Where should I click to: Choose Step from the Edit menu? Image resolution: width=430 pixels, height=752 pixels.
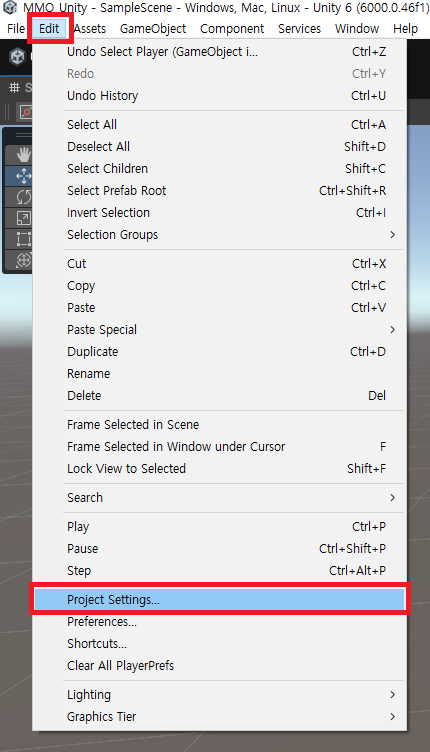click(x=220, y=571)
